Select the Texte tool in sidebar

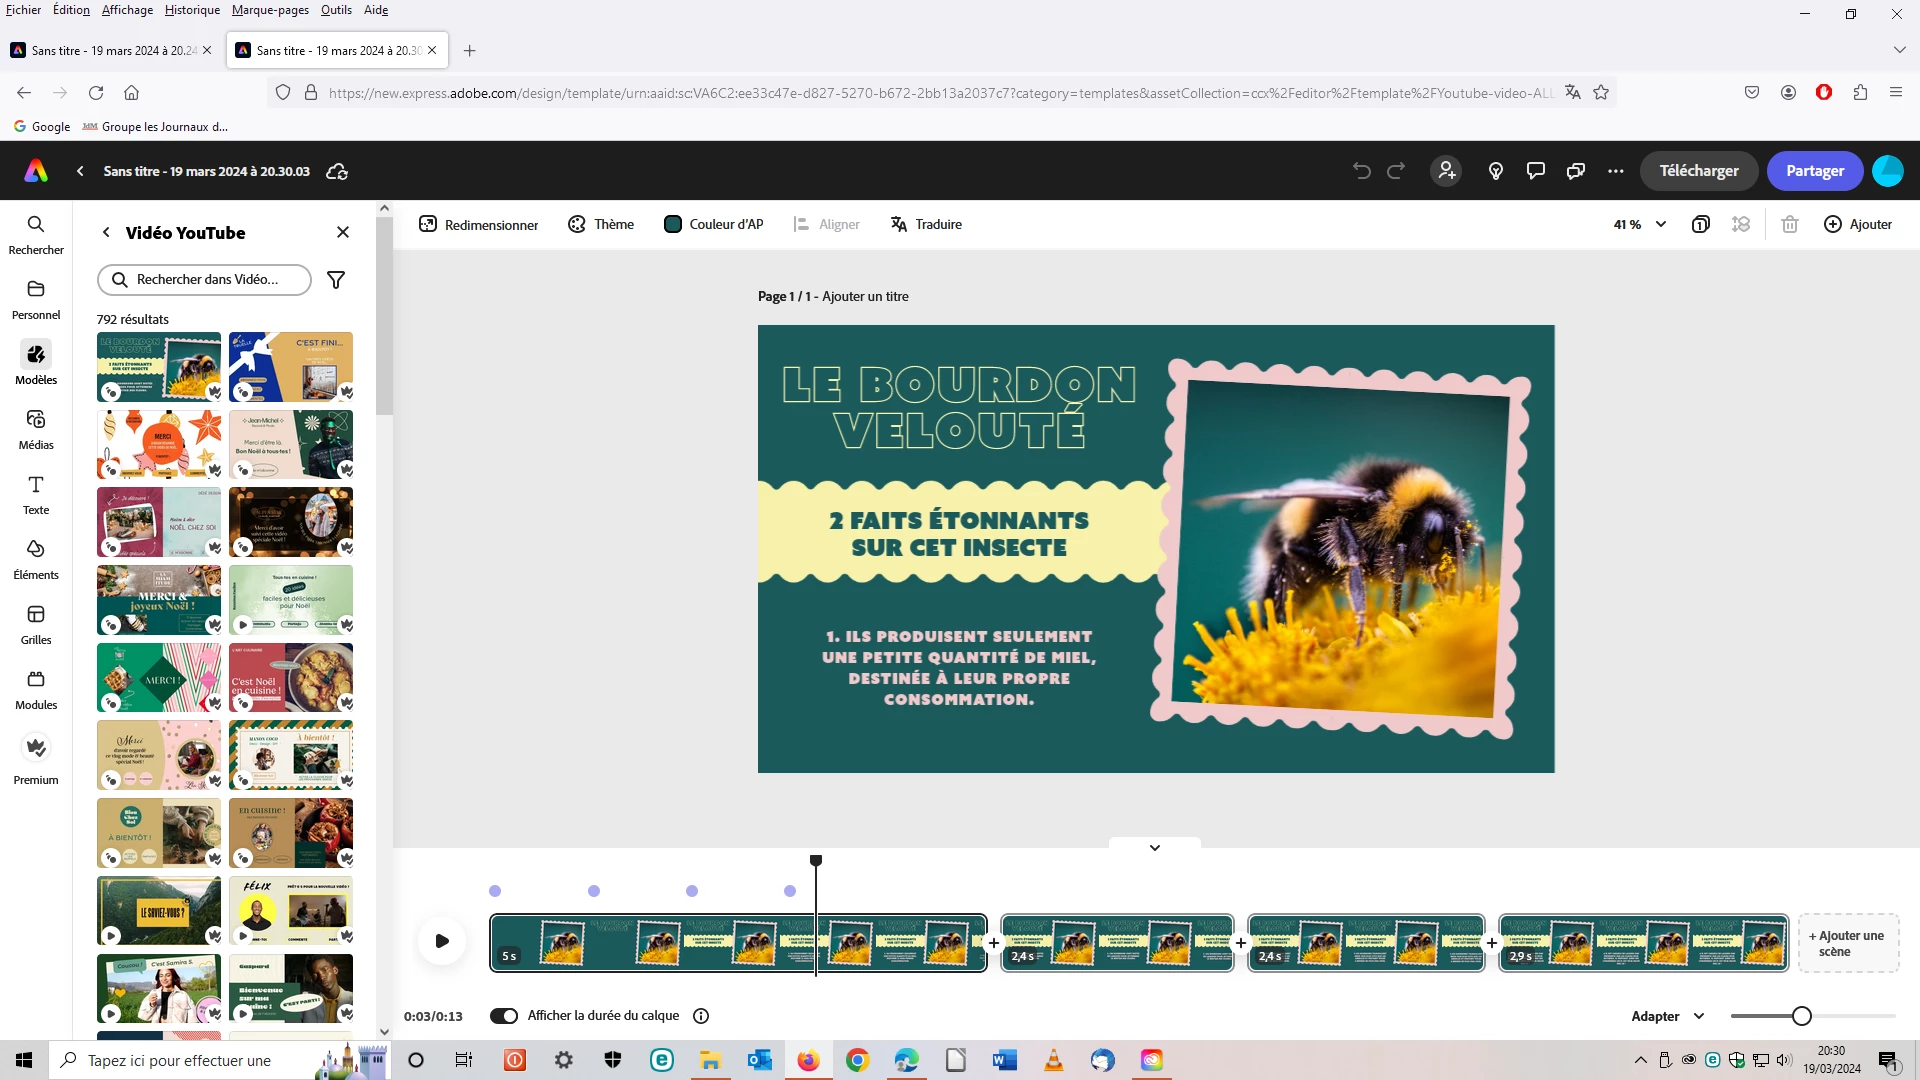pyautogui.click(x=36, y=494)
